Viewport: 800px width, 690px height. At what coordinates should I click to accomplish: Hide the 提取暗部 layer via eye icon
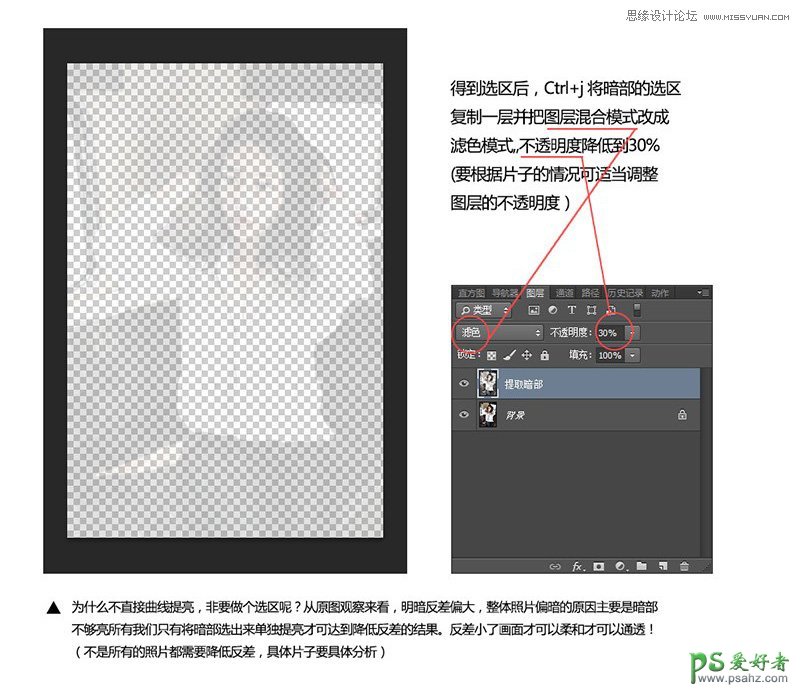pyautogui.click(x=463, y=384)
